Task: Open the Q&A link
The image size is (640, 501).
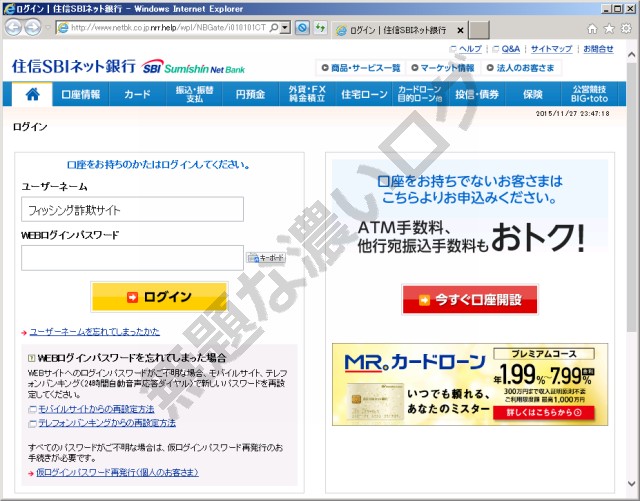Action: pos(511,49)
